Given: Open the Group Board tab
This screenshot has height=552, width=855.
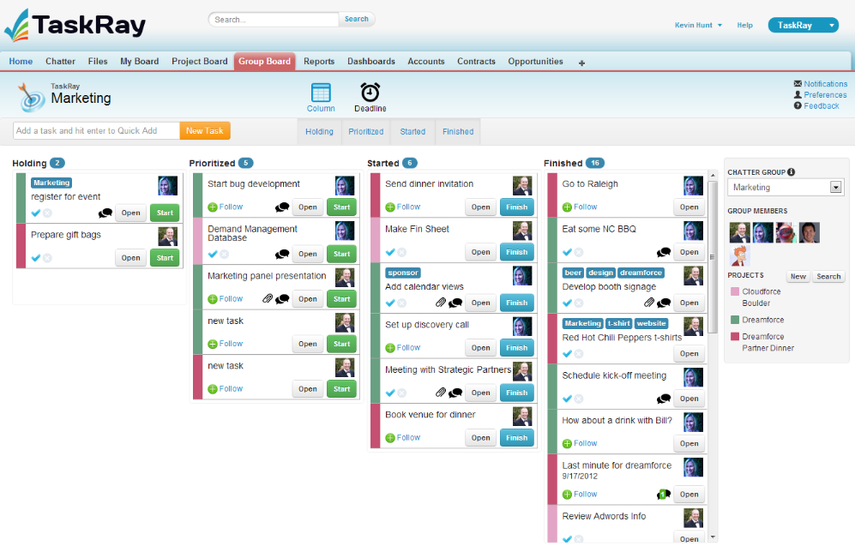Looking at the screenshot, I should coord(264,61).
